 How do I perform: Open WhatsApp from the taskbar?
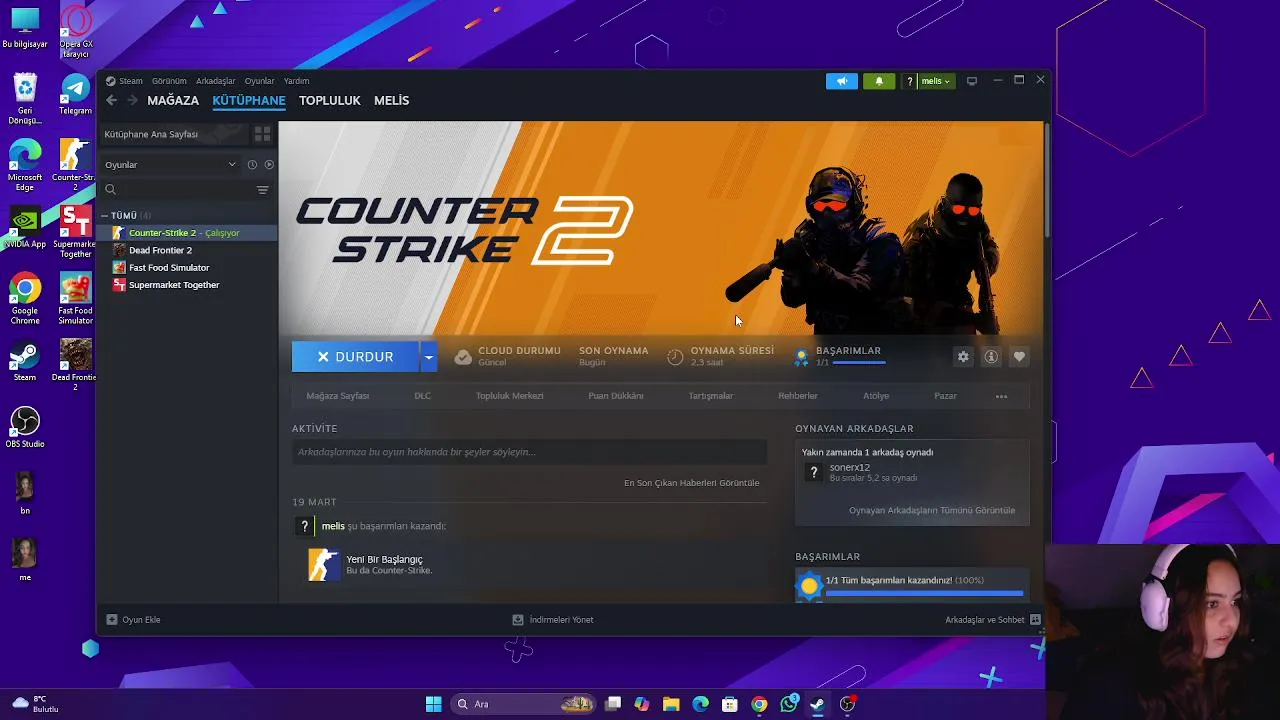click(789, 704)
